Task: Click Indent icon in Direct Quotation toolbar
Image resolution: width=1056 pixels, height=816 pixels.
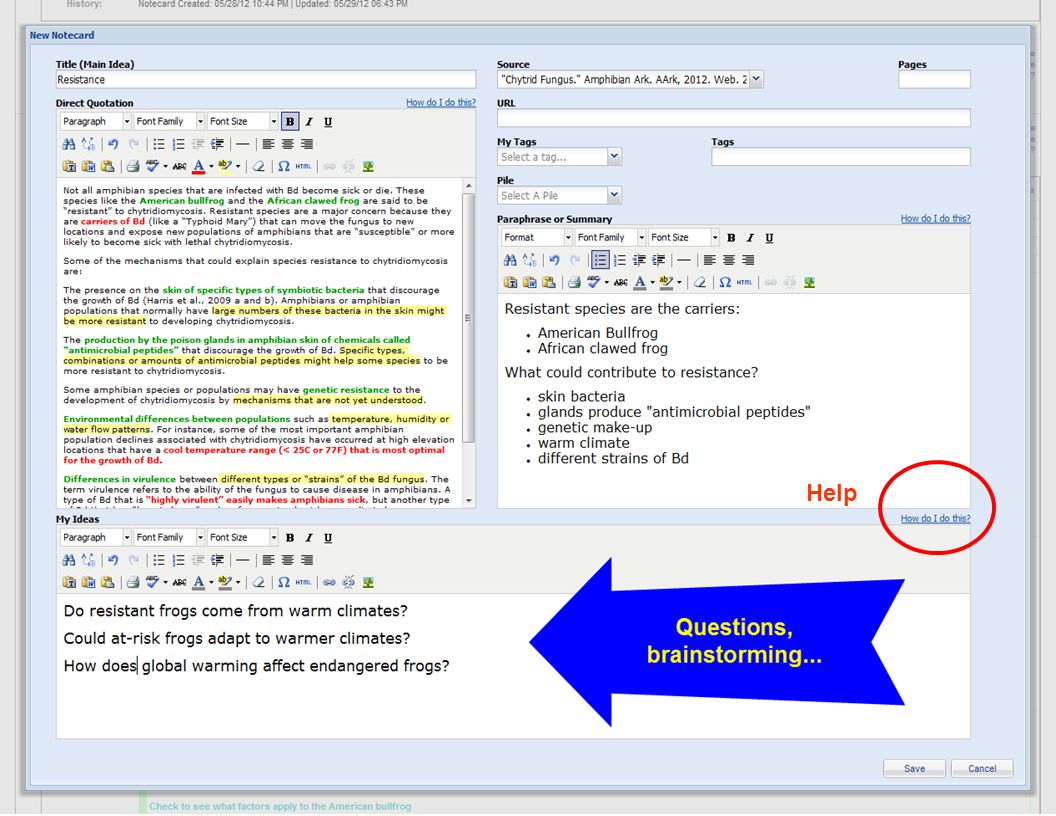Action: coord(217,144)
